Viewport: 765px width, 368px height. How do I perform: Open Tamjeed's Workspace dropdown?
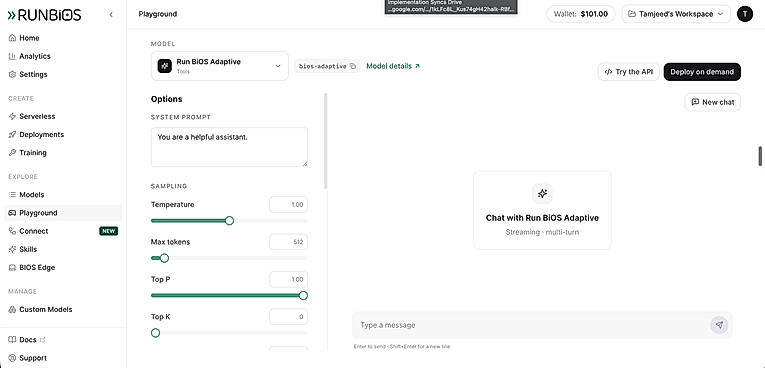(x=676, y=14)
